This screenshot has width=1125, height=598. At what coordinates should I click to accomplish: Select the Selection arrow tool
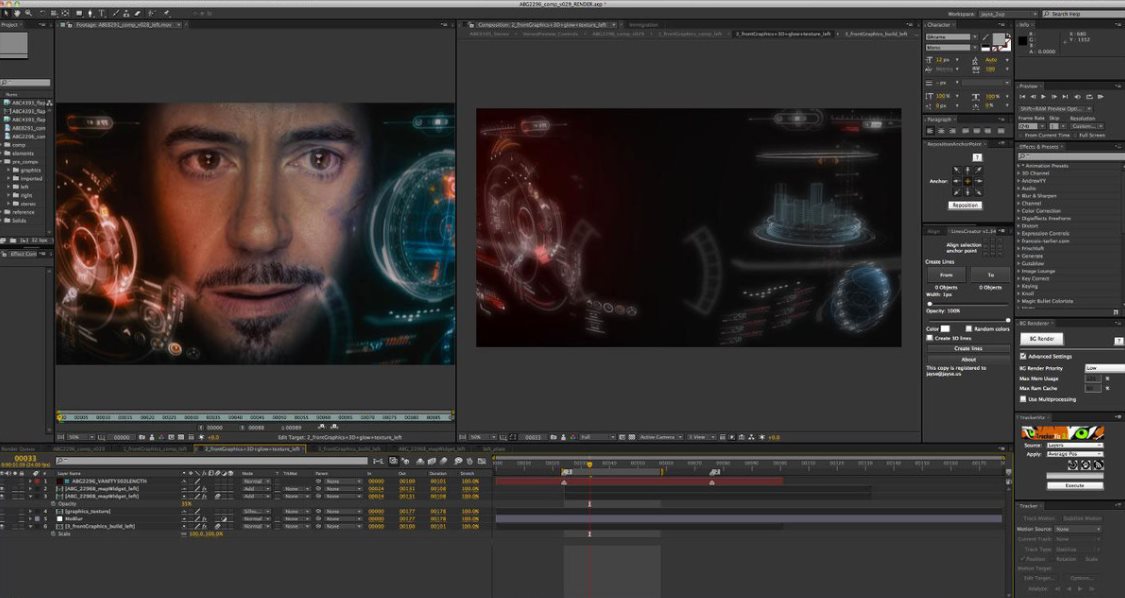(x=5, y=13)
